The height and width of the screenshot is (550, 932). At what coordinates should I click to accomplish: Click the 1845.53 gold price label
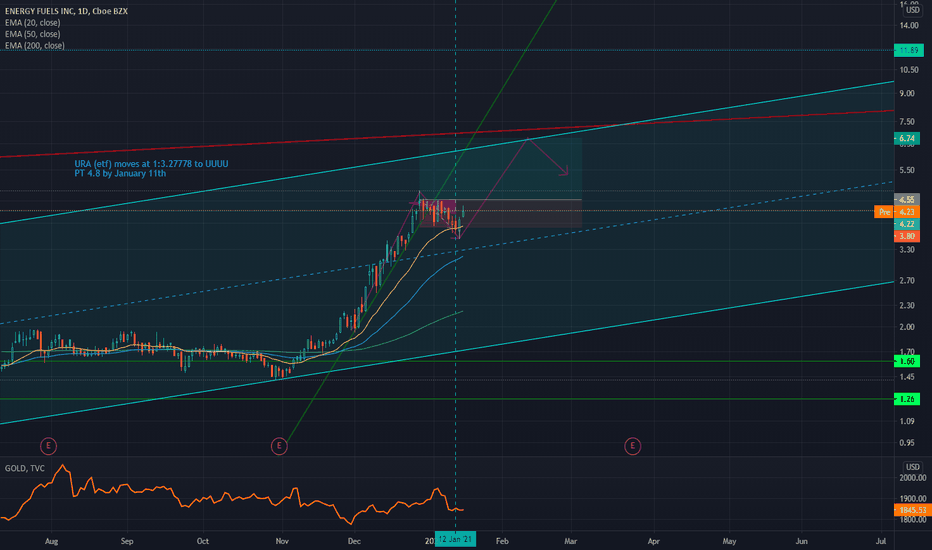[912, 510]
